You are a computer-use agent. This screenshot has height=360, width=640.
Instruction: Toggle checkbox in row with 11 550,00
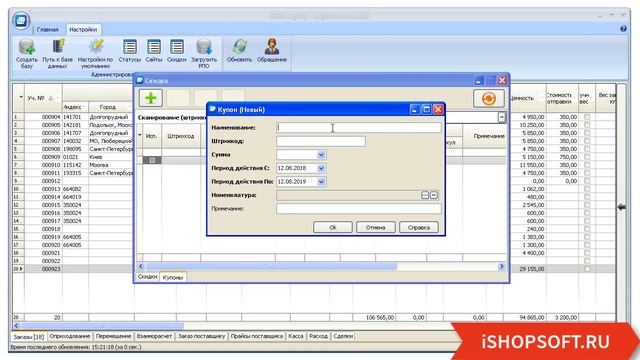point(587,165)
